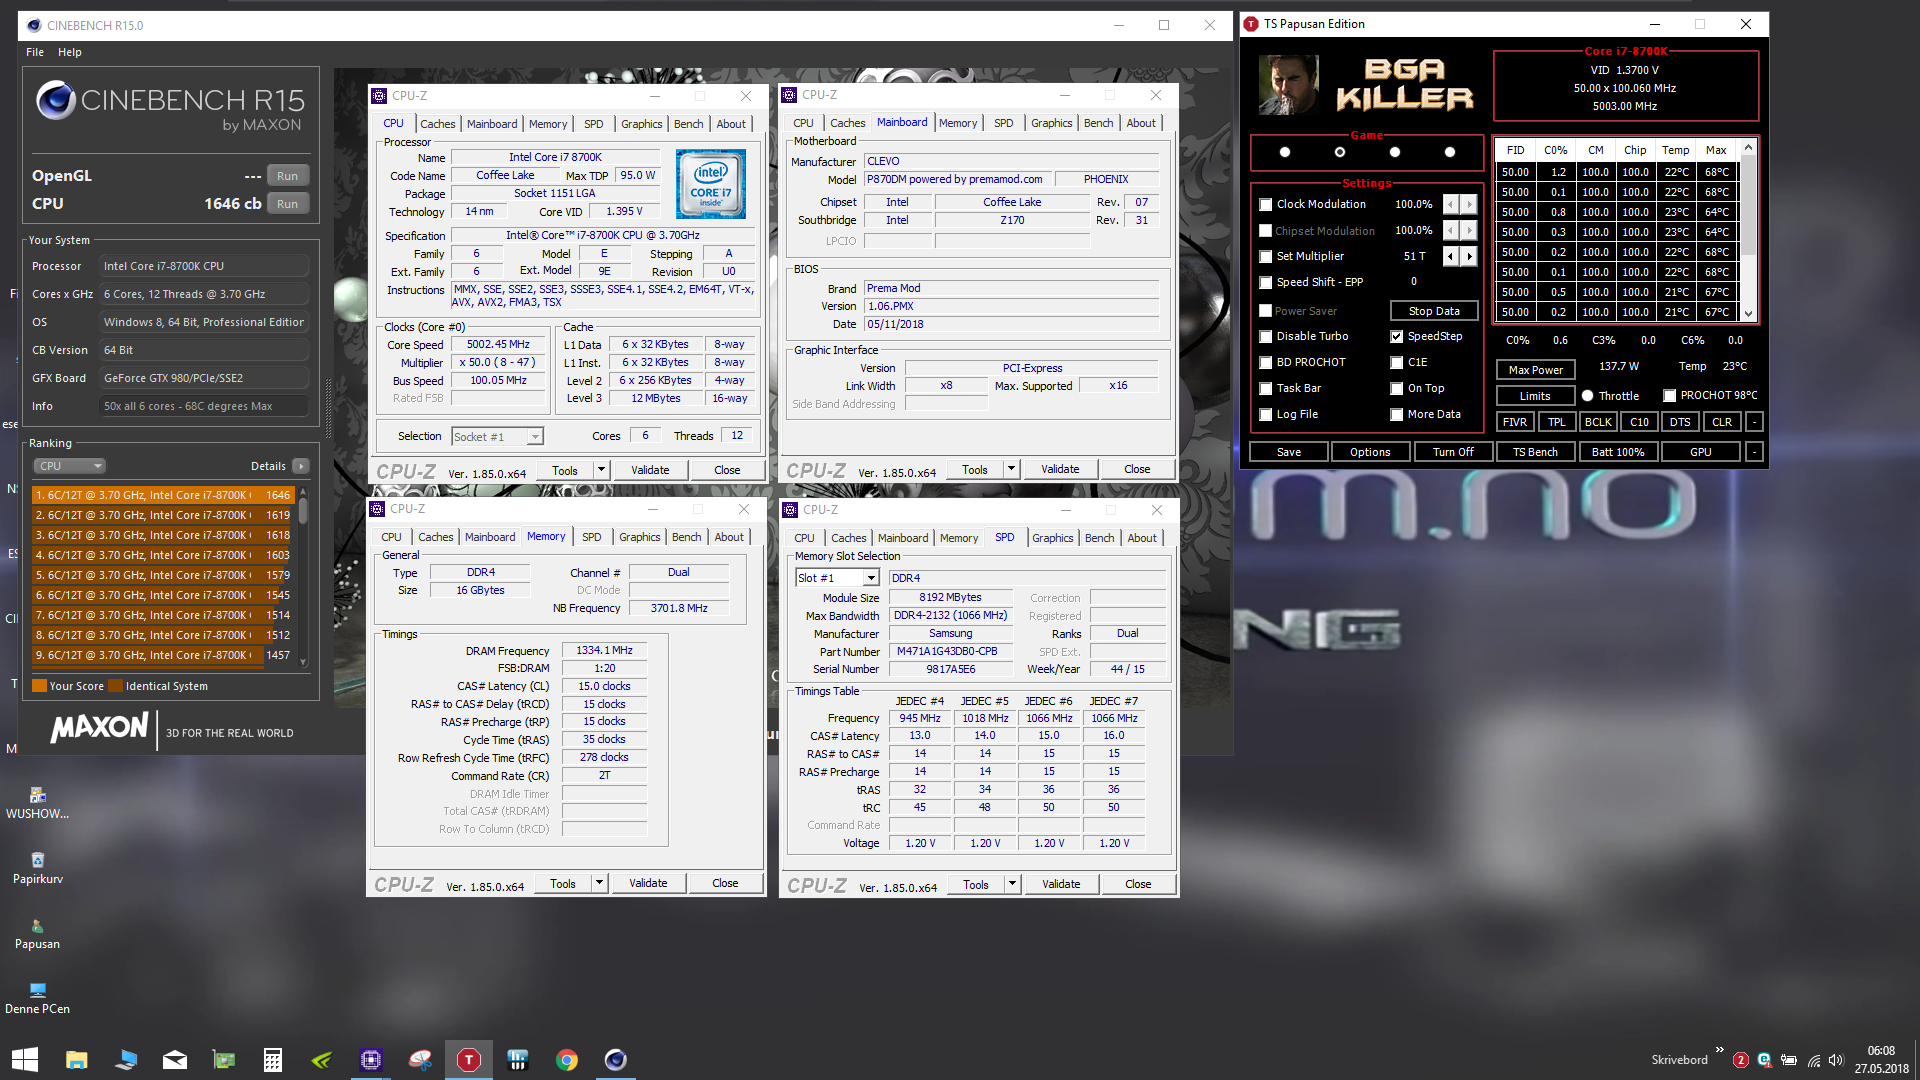Enable C1E checkbox
Screen dimensions: 1920x1080
pyautogui.click(x=1397, y=362)
